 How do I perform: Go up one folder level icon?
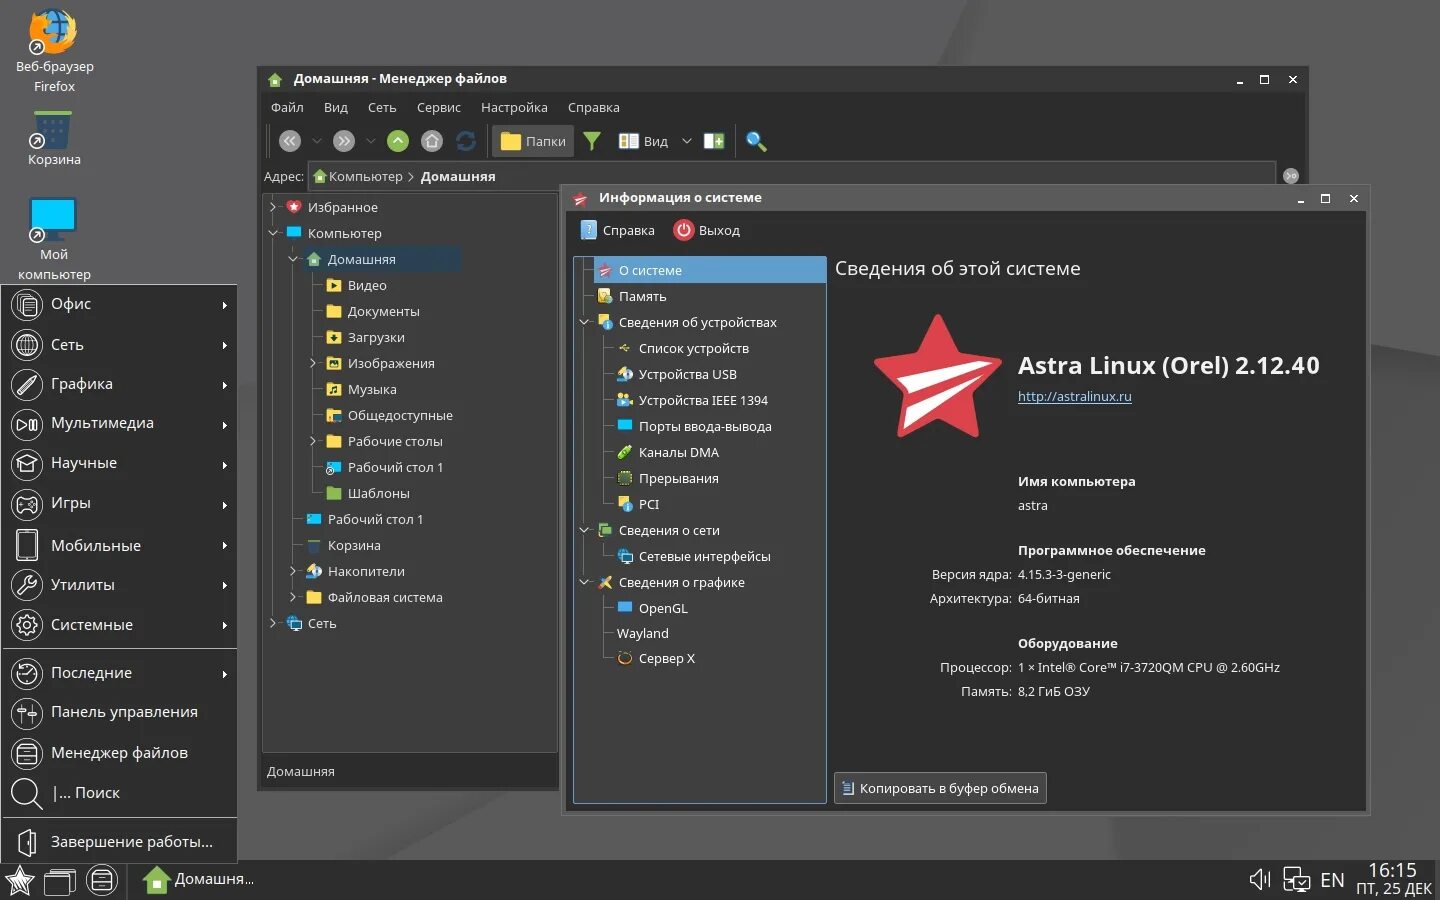398,141
